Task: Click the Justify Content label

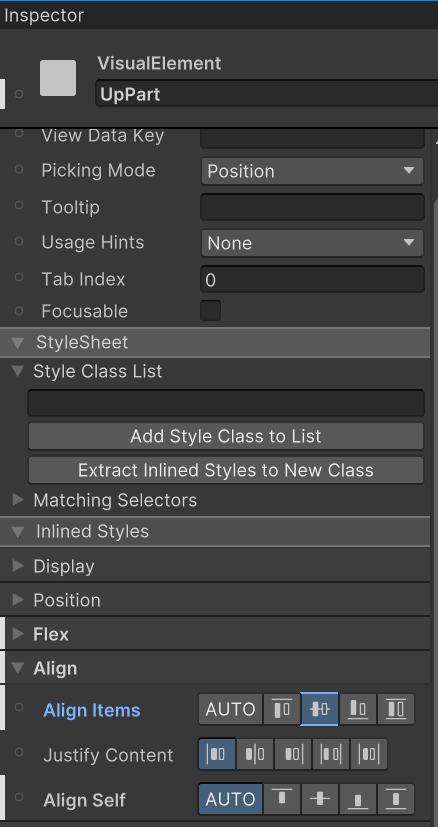Action: [x=108, y=755]
